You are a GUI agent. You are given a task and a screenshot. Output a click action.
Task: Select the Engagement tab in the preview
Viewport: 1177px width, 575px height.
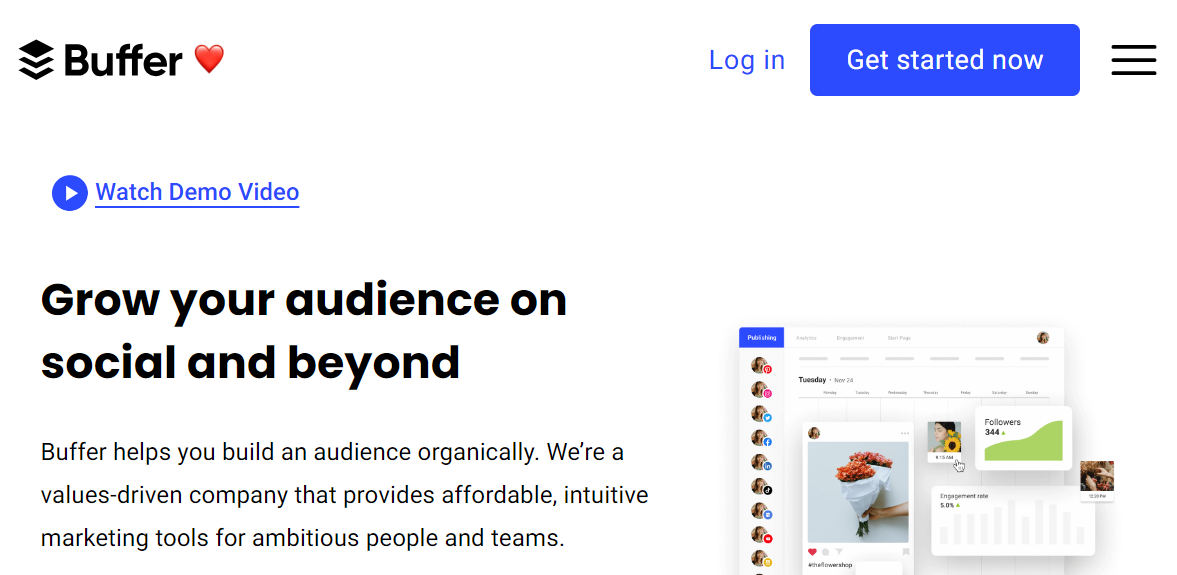click(x=849, y=338)
